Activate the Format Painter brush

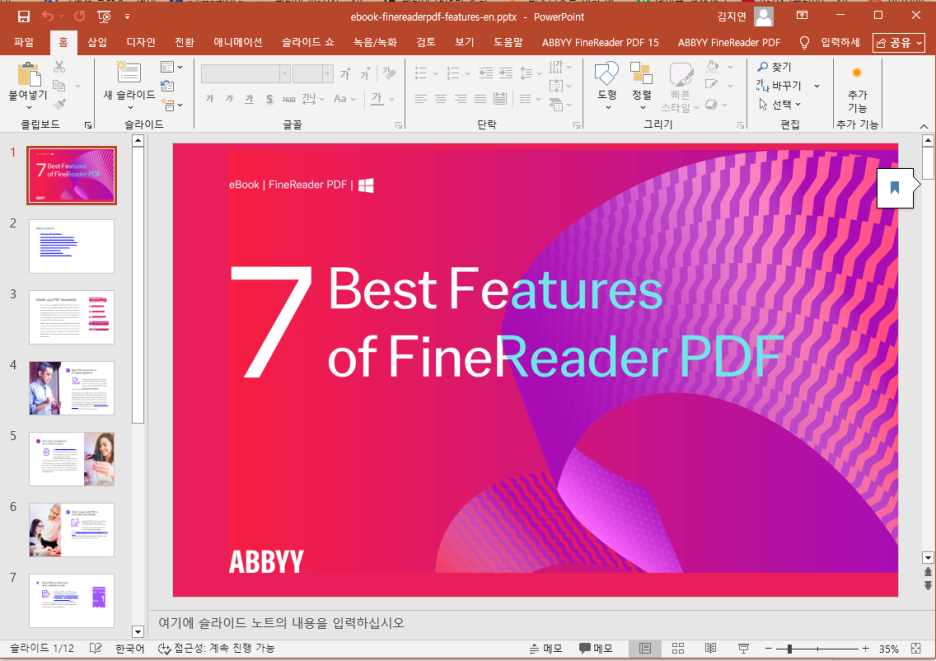point(59,104)
